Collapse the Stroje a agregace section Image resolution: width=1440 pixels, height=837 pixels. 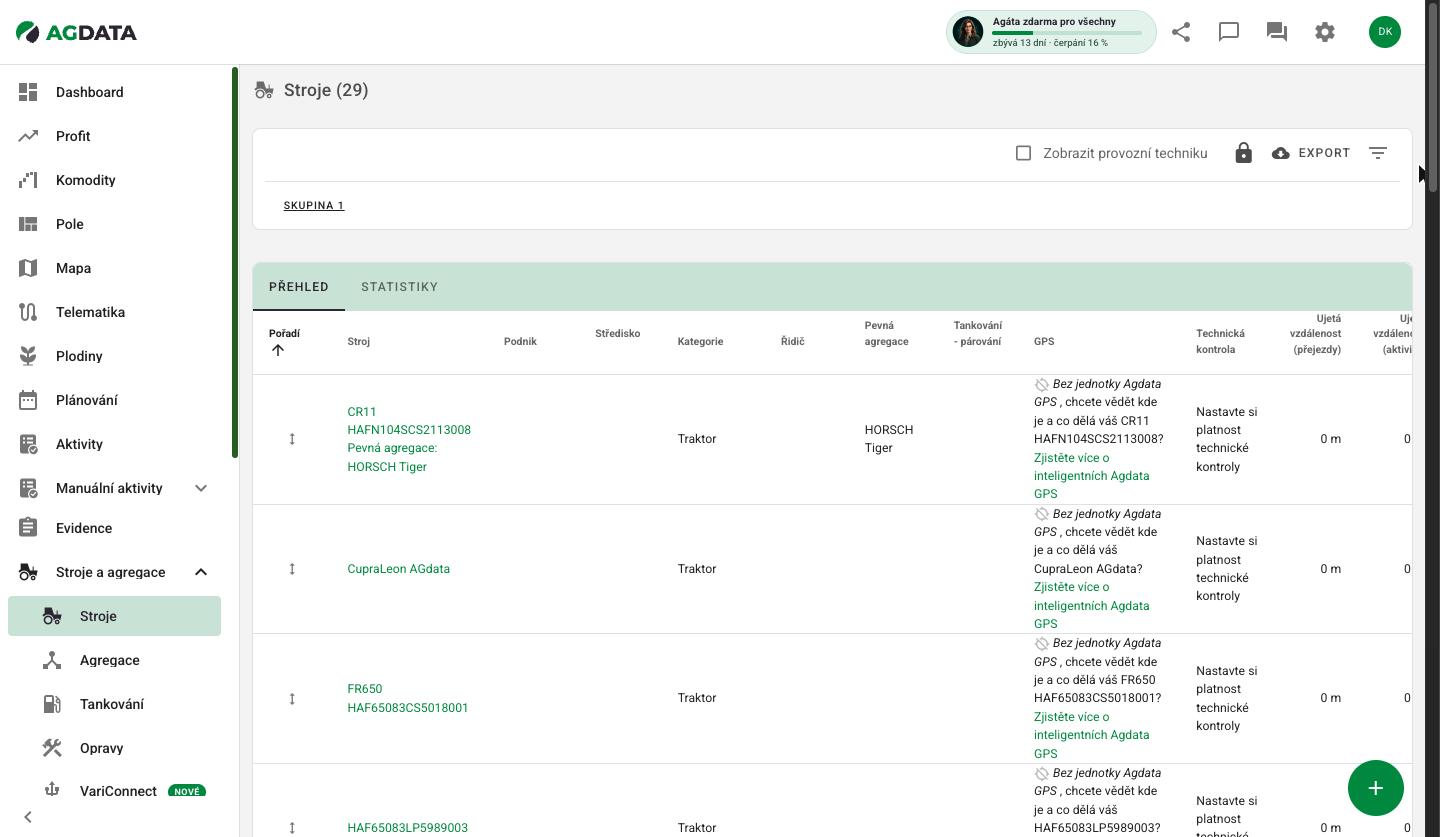tap(201, 572)
